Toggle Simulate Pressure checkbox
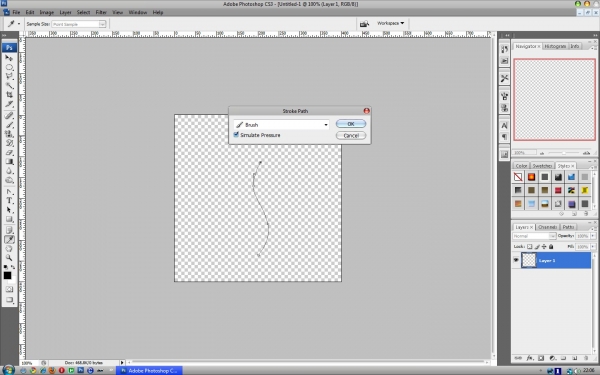 [236, 135]
